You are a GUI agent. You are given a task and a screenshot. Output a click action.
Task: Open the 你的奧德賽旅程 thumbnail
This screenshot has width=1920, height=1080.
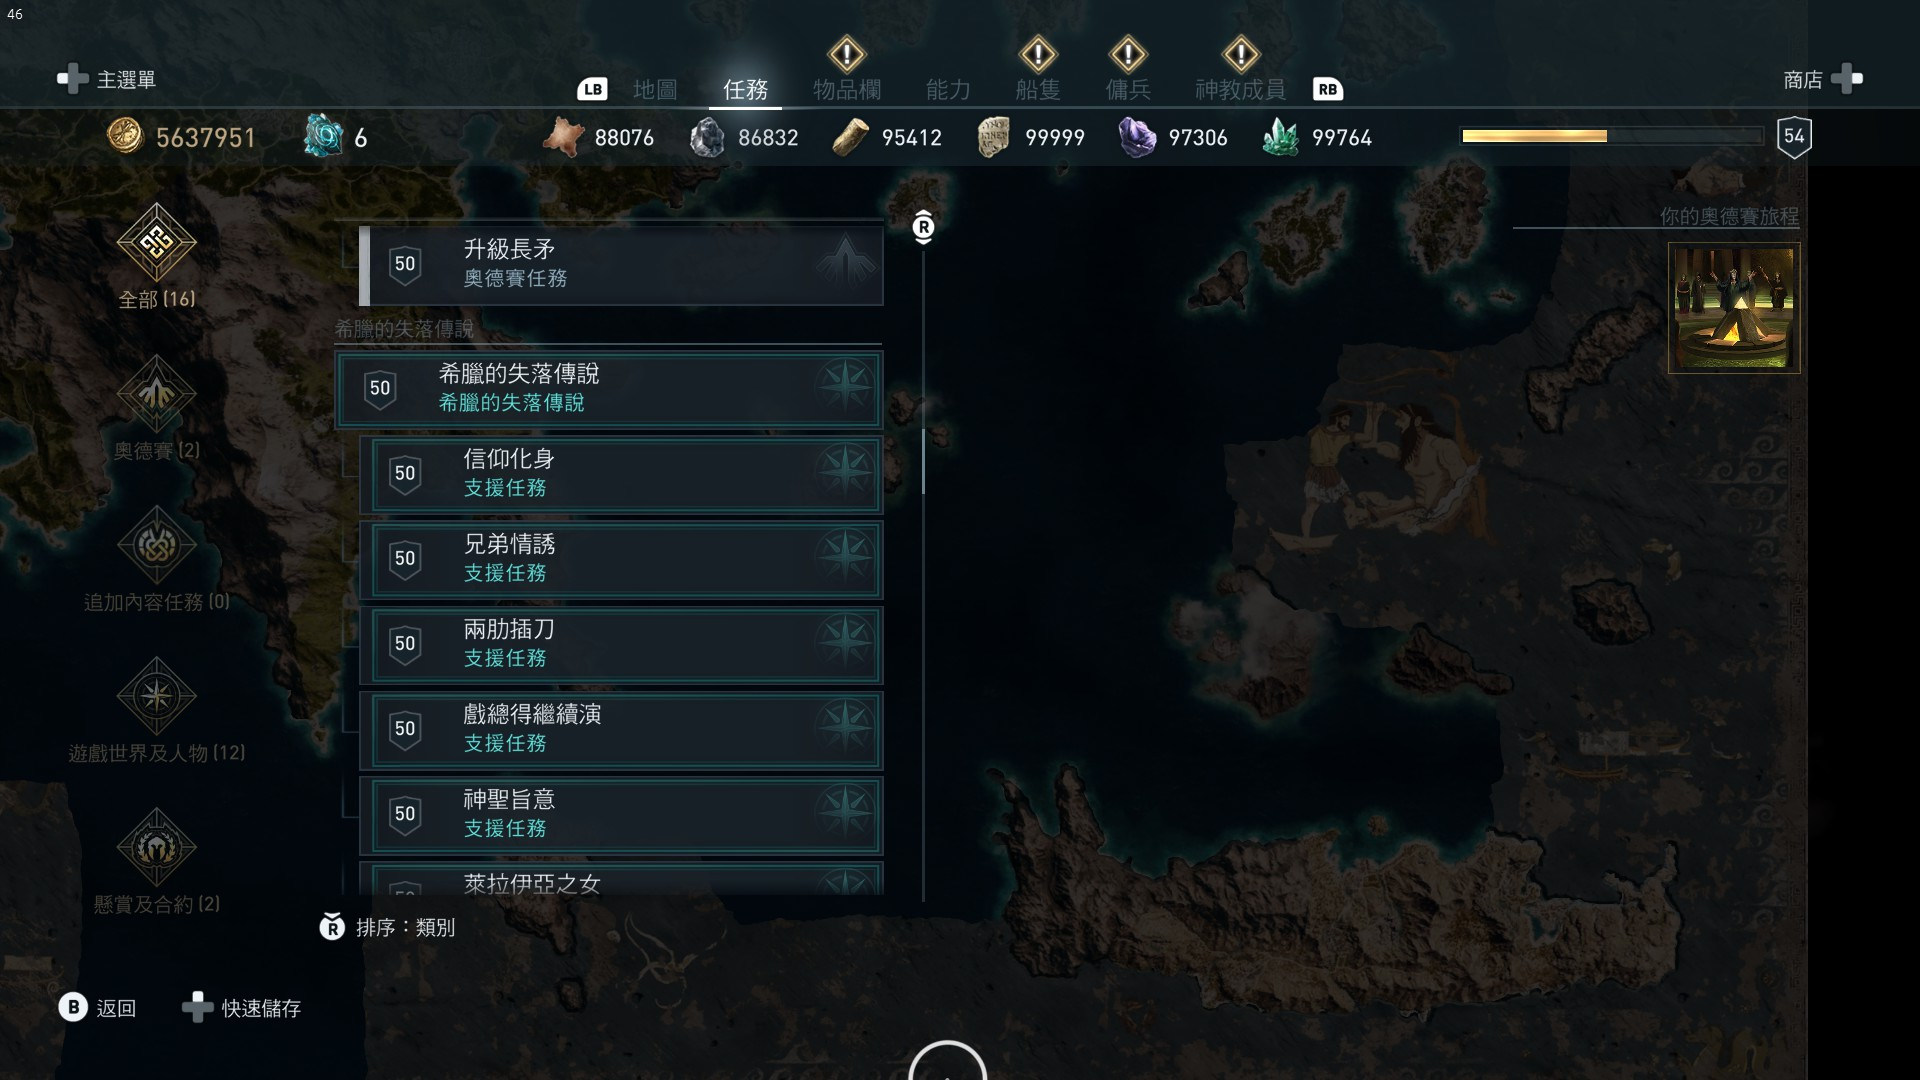click(x=1734, y=308)
